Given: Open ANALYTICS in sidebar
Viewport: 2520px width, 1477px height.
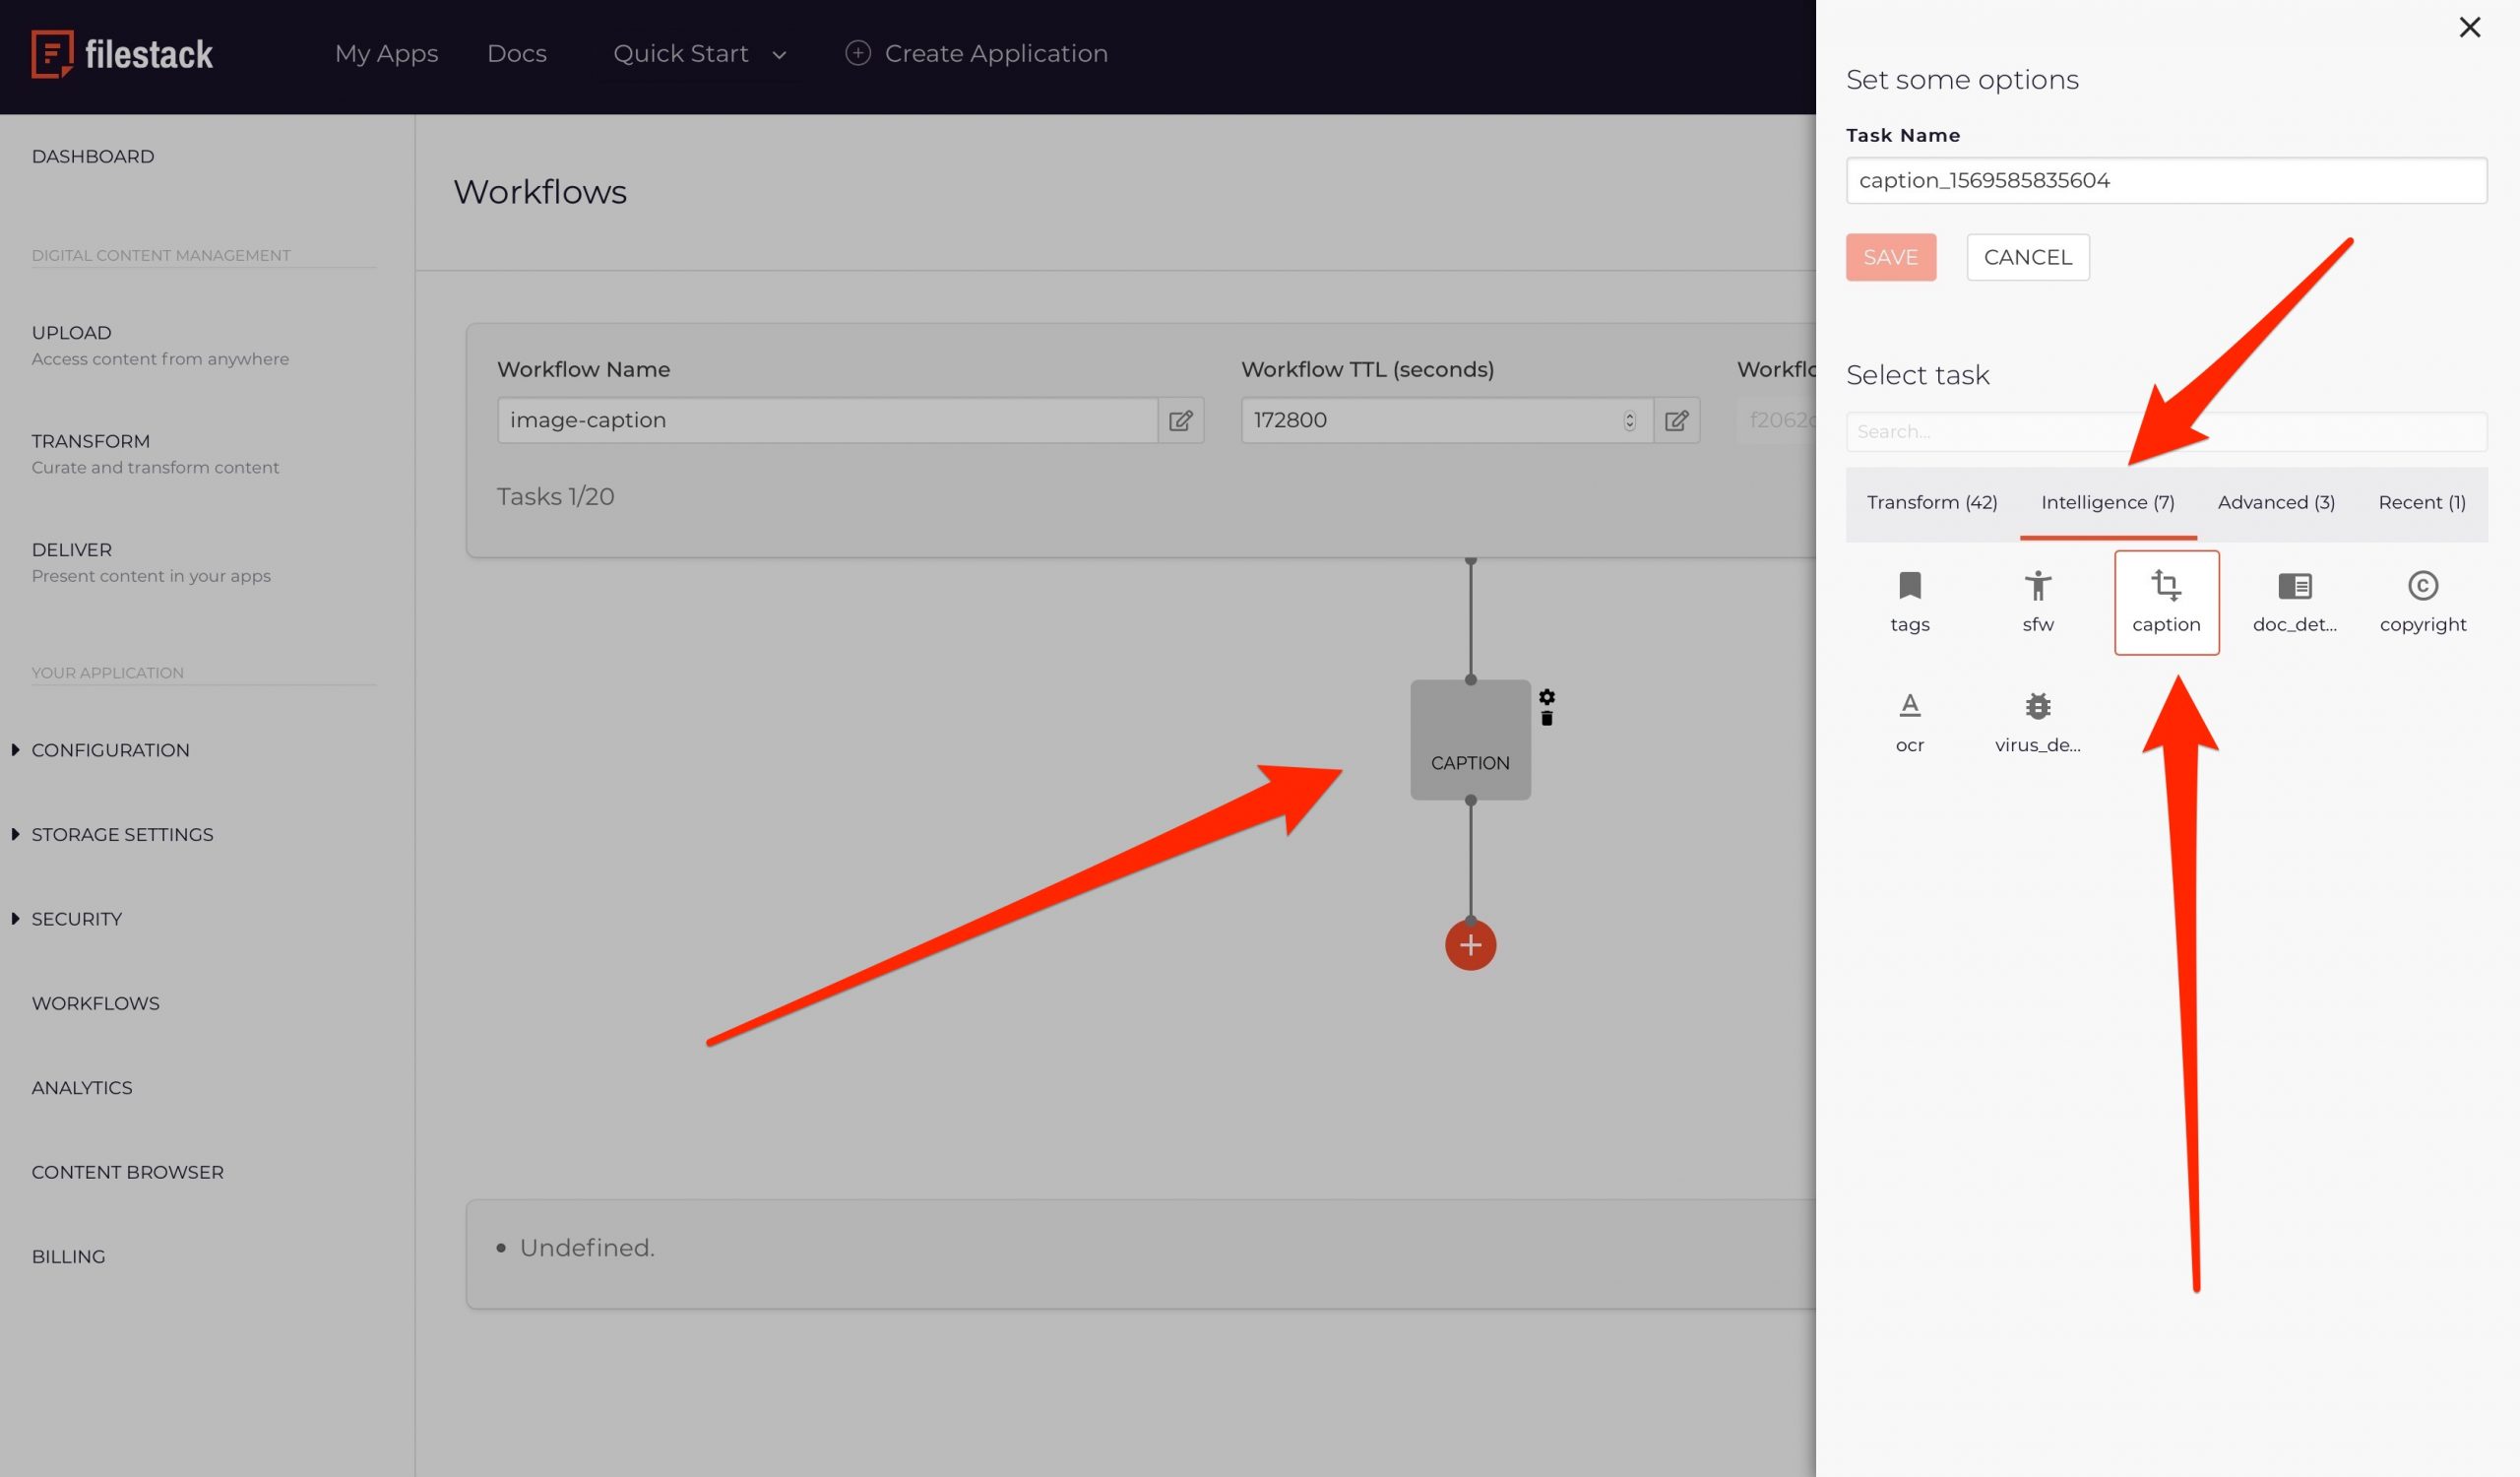Looking at the screenshot, I should (82, 1088).
